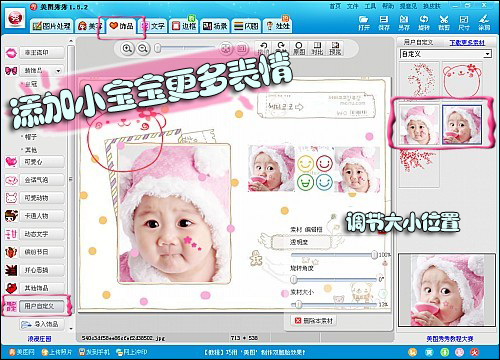Screen dimensions: 500x360
Task: Select the pink bear outline sticker thumbnail
Action: (462, 80)
